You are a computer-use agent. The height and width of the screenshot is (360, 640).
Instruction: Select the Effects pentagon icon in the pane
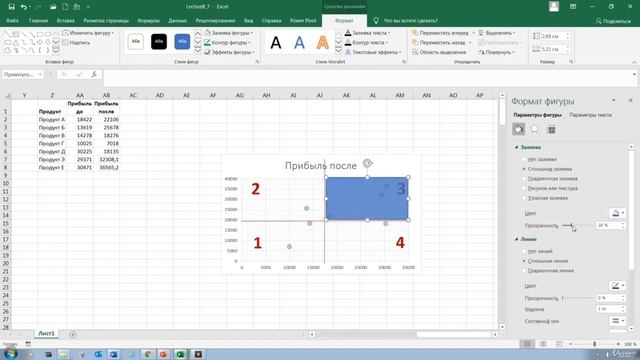point(534,129)
